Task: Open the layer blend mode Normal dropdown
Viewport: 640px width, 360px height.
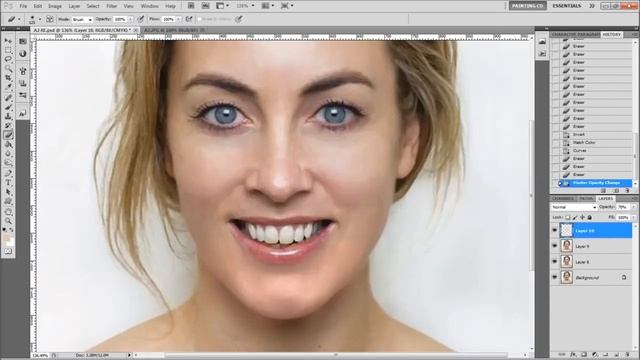Action: click(x=574, y=207)
